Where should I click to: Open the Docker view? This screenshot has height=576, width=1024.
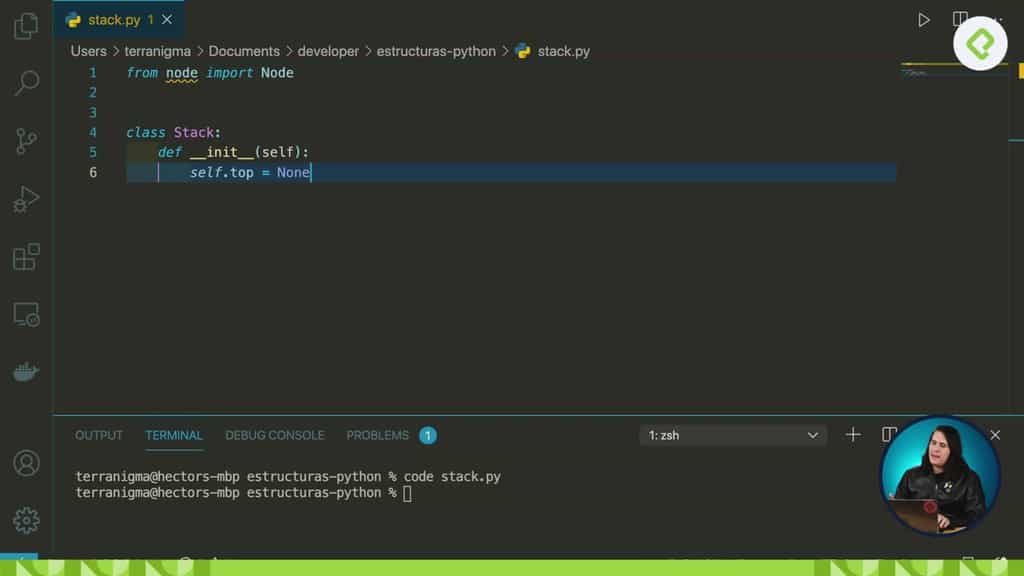click(26, 372)
